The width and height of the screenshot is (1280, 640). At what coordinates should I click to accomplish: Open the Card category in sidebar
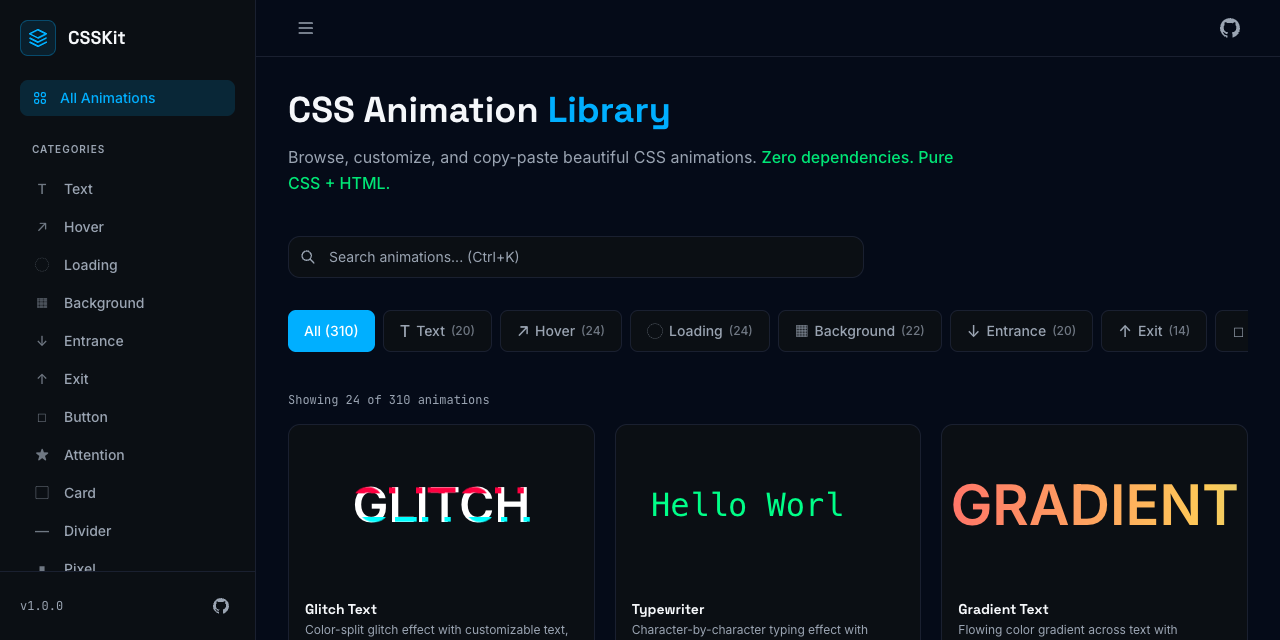127,493
